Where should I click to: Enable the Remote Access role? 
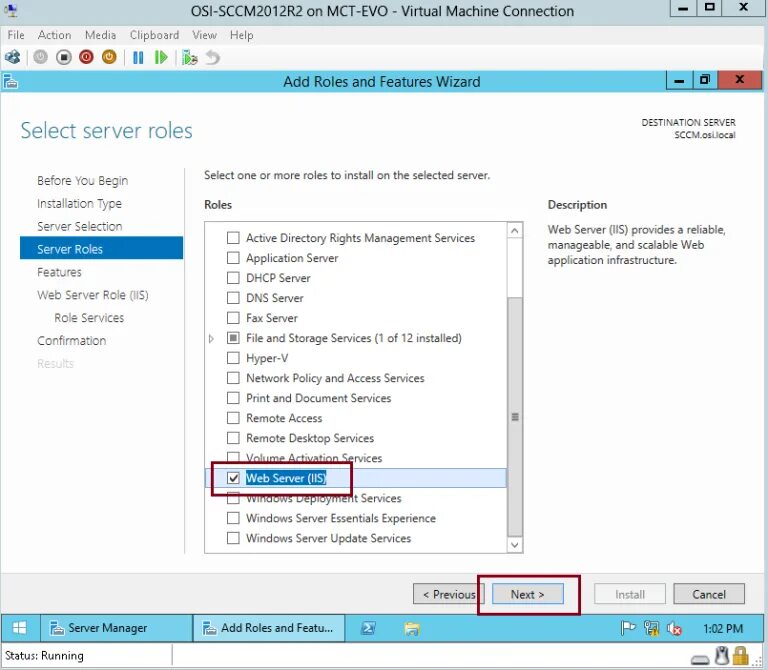[234, 418]
